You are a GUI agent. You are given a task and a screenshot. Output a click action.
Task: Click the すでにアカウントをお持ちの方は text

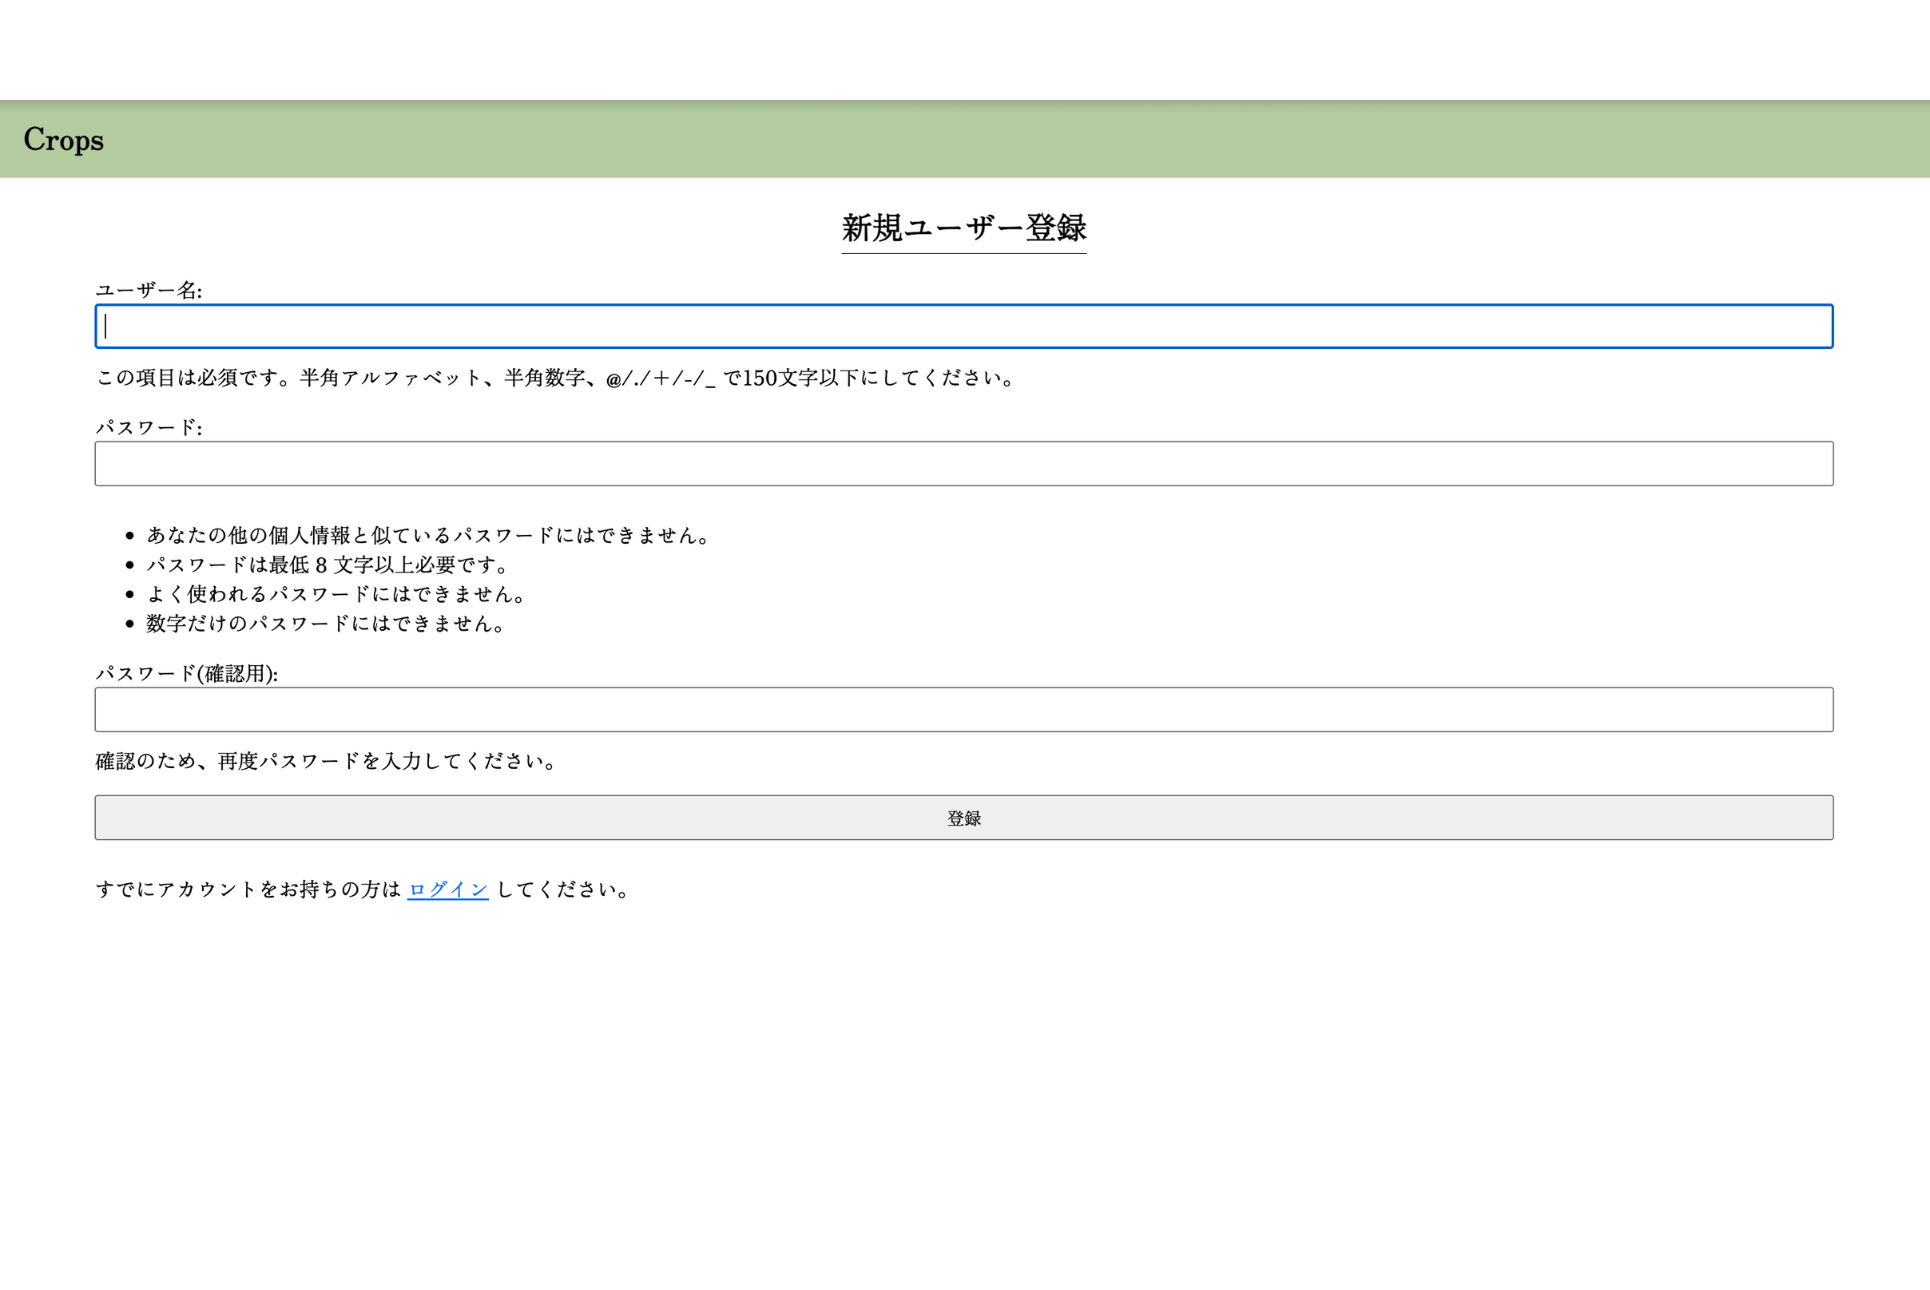248,889
